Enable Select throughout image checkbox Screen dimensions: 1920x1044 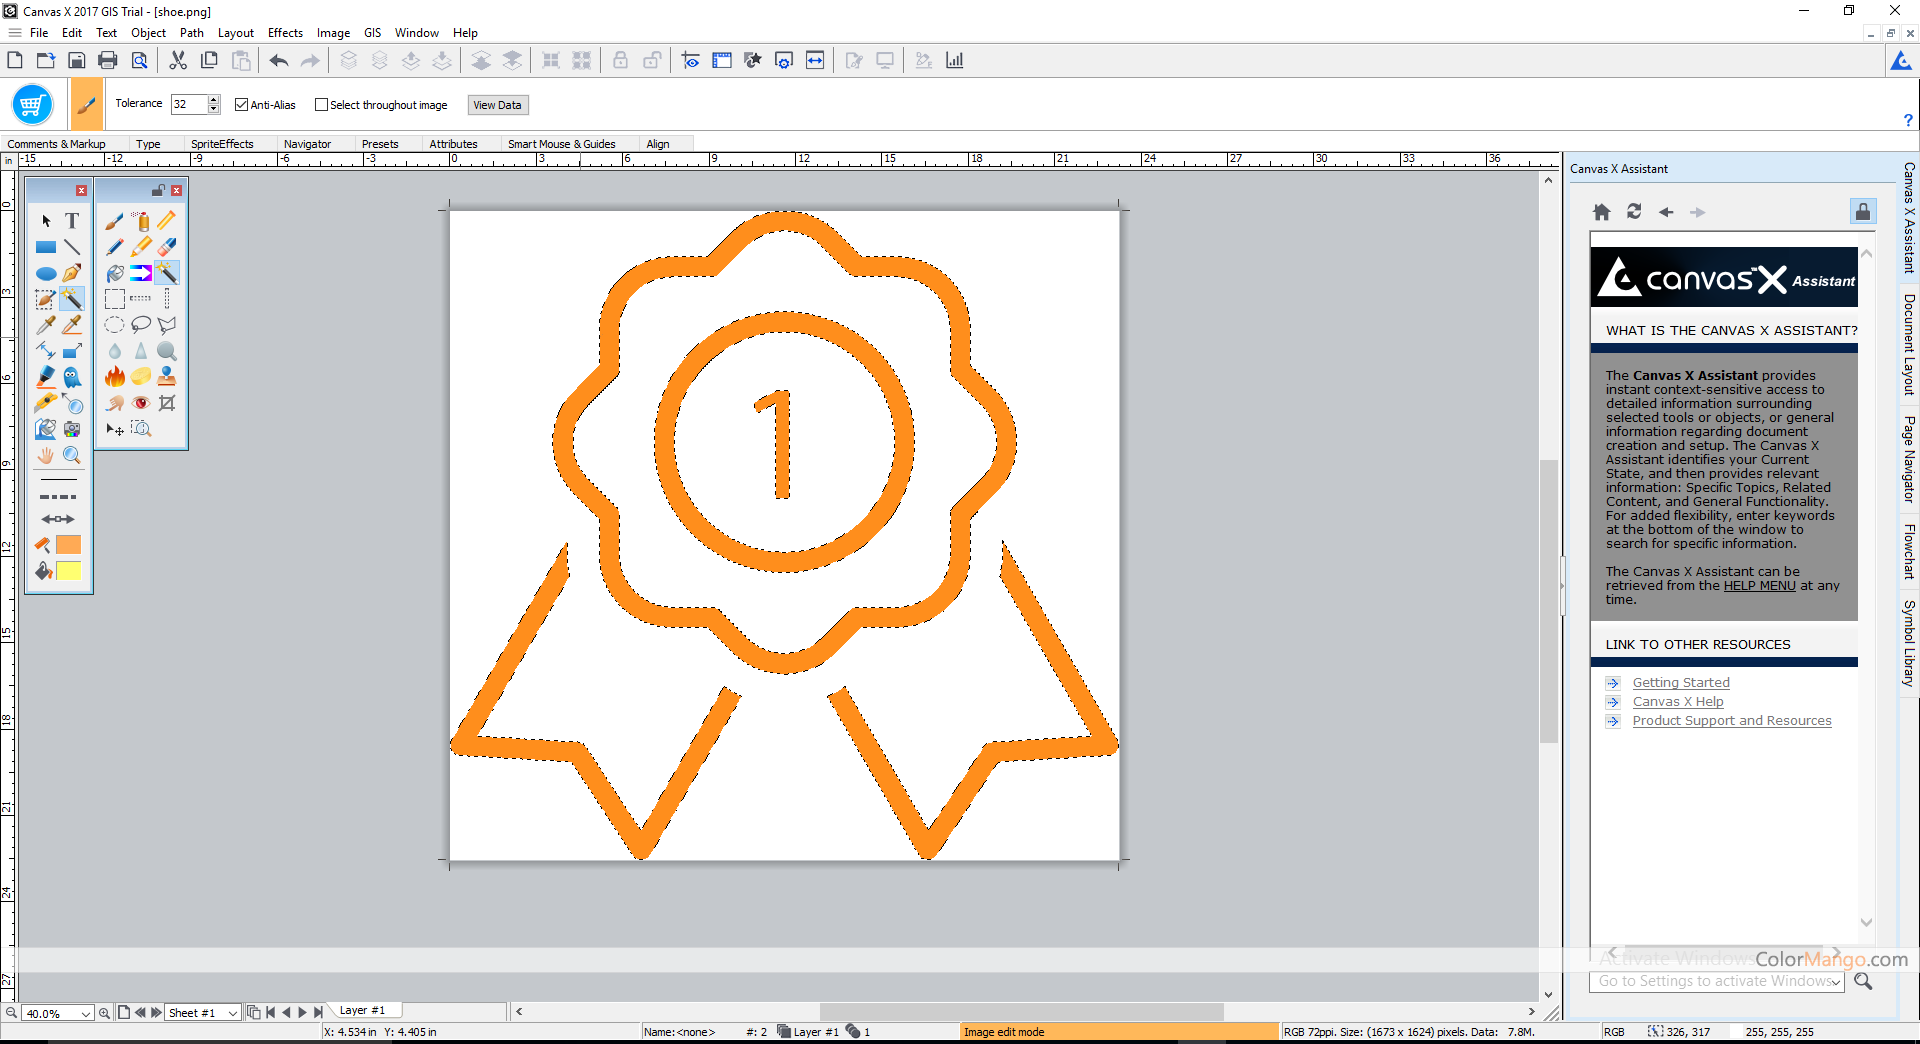click(x=321, y=105)
